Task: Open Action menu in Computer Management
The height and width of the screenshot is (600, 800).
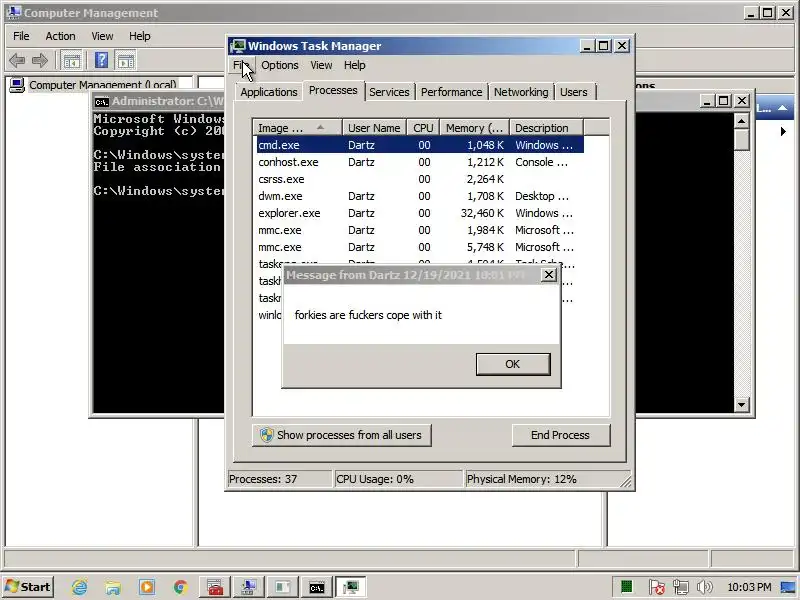Action: click(60, 36)
